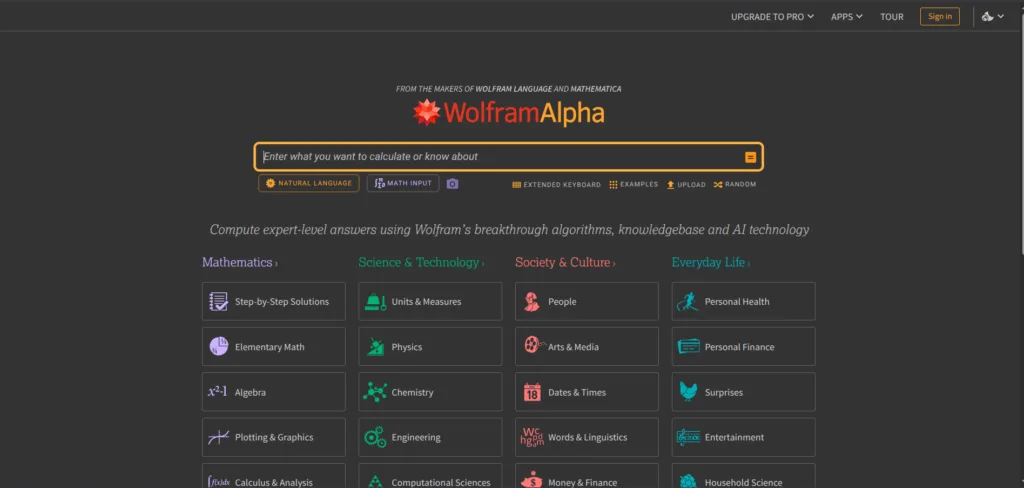Open the Surprises topic
This screenshot has width=1024, height=488.
743,392
